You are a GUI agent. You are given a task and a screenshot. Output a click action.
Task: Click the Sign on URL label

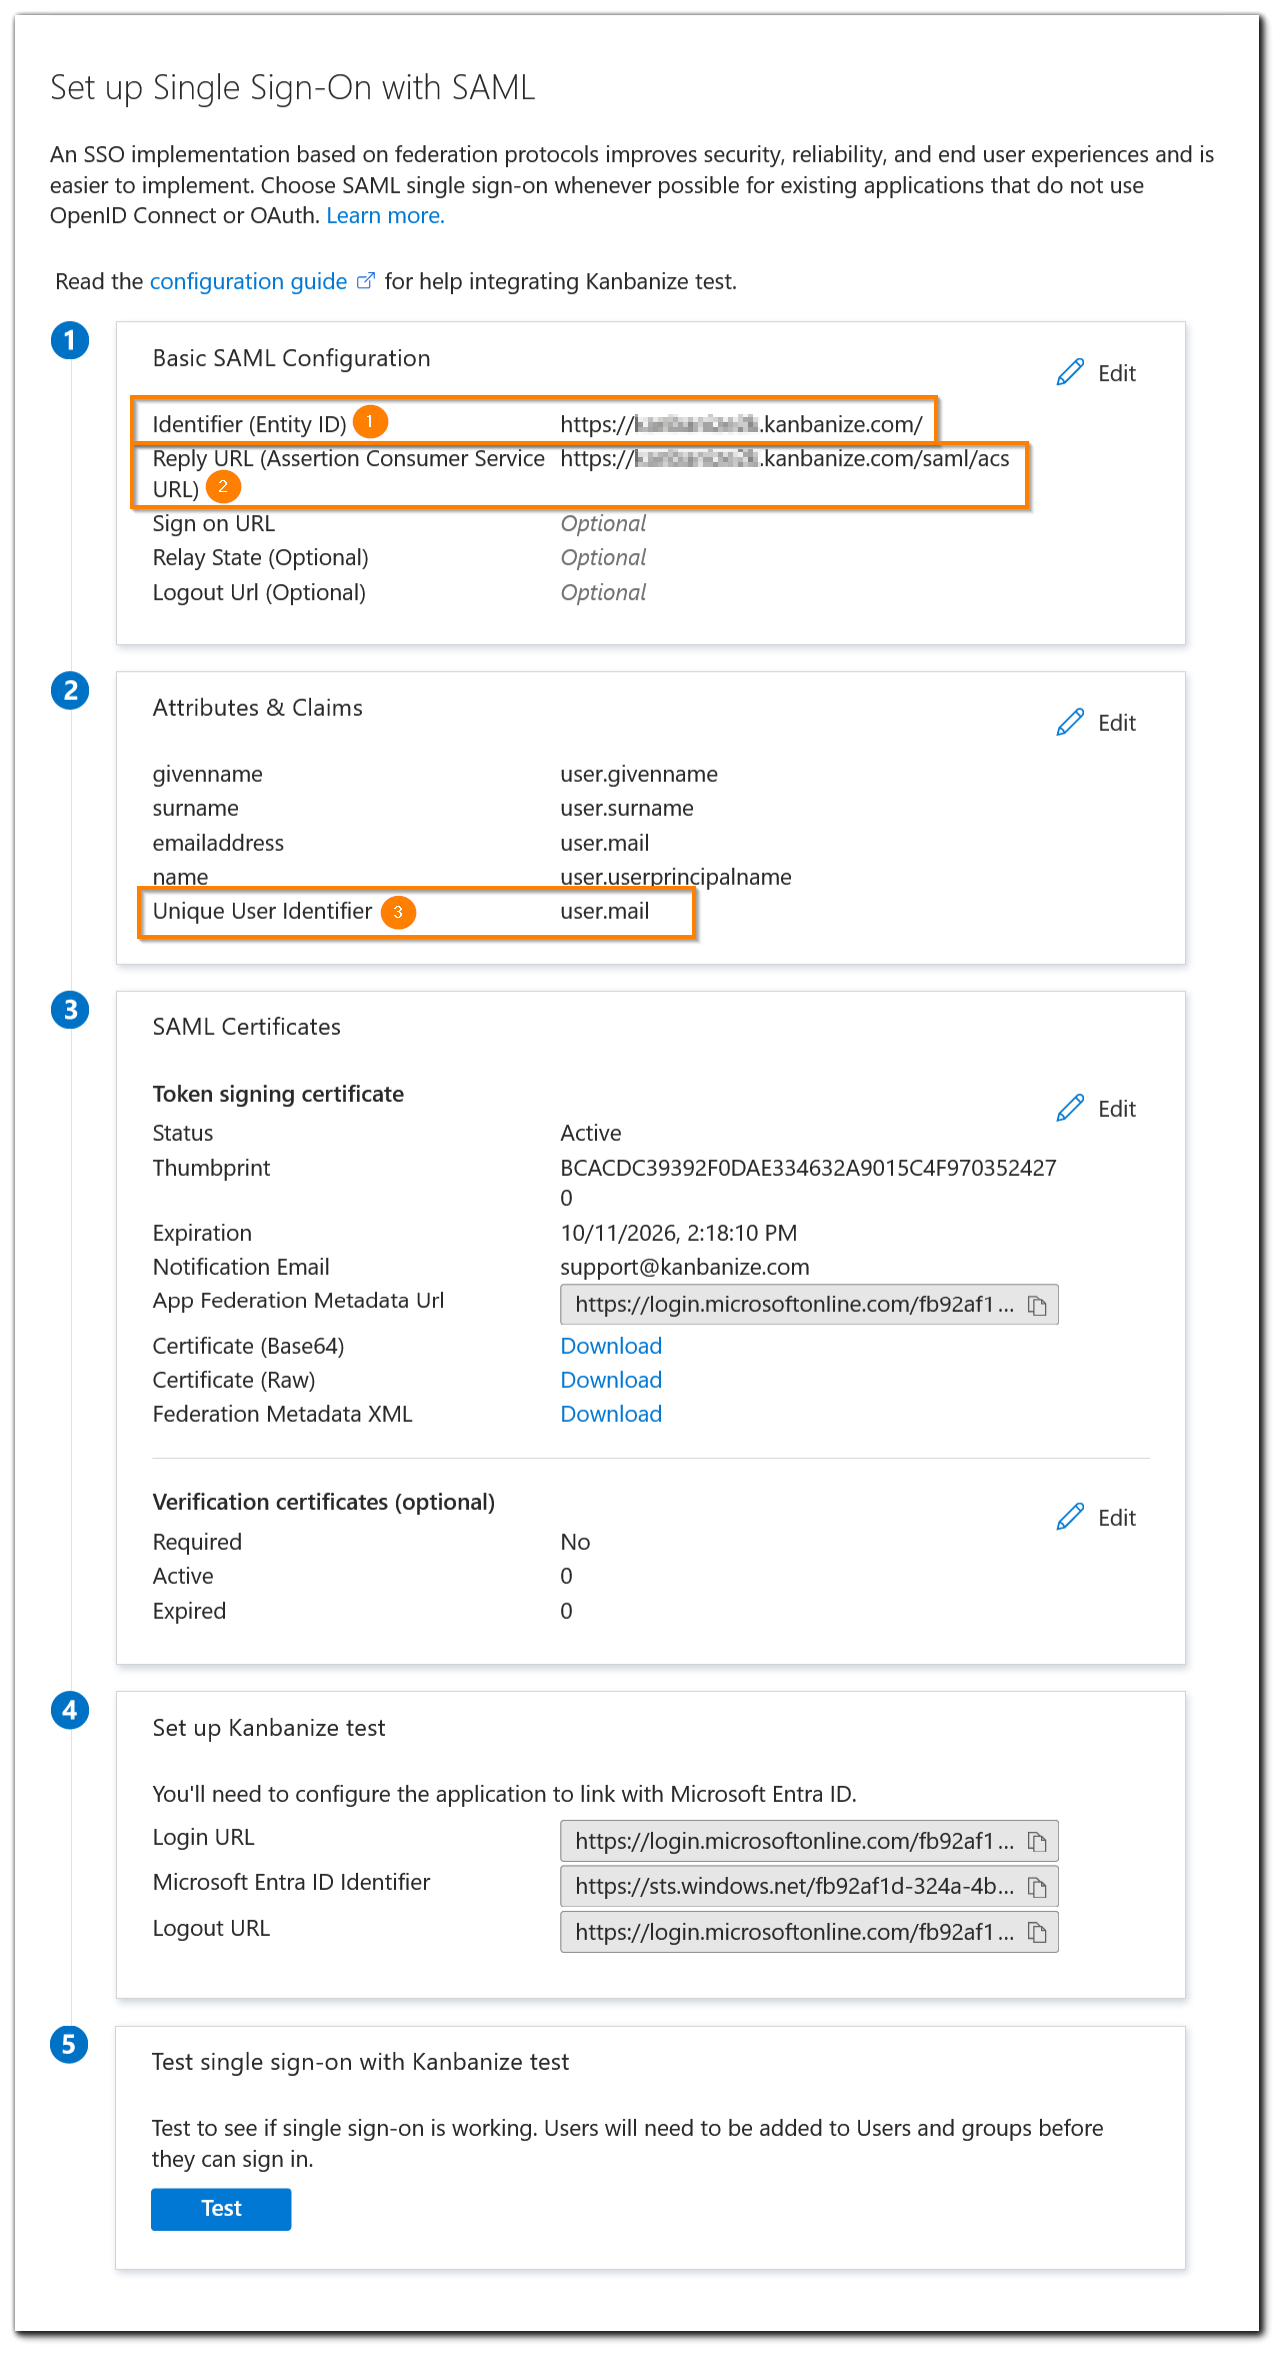213,524
